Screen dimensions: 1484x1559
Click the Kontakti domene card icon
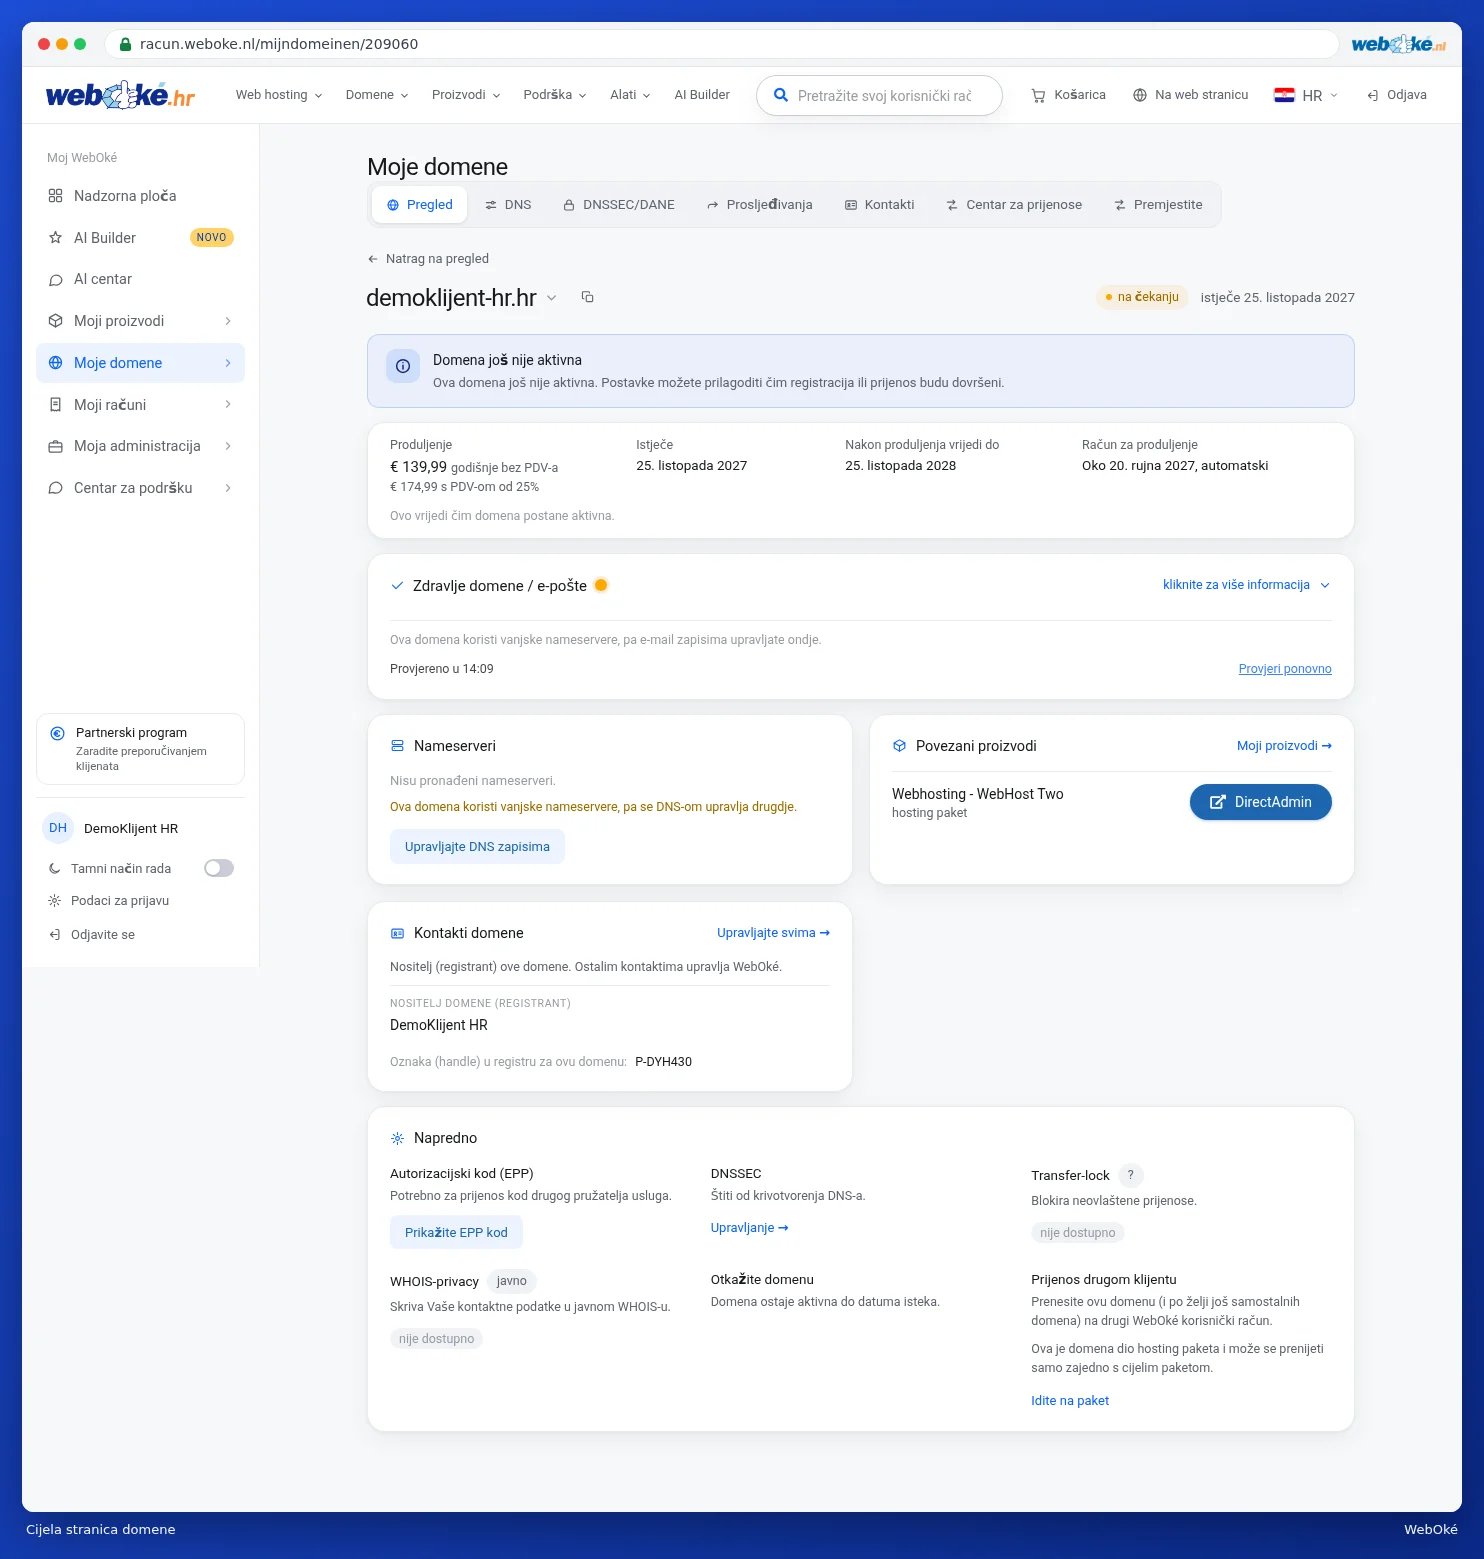pyautogui.click(x=397, y=933)
